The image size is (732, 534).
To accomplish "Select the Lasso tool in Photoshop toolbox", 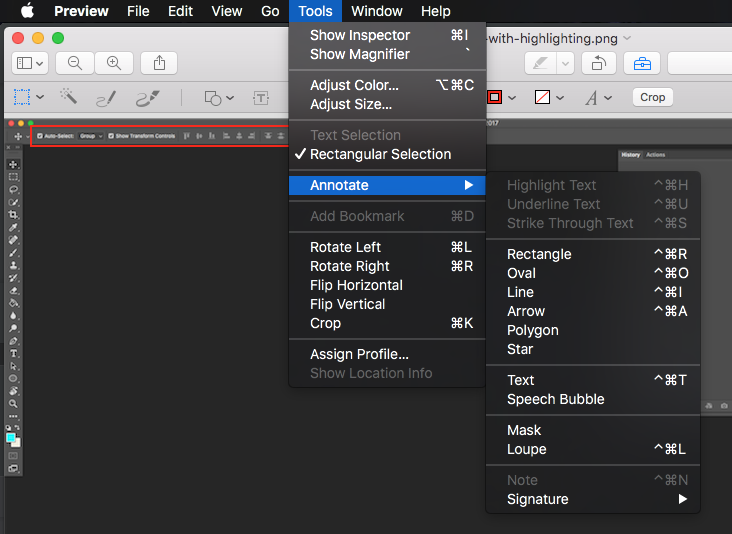I will pos(13,190).
